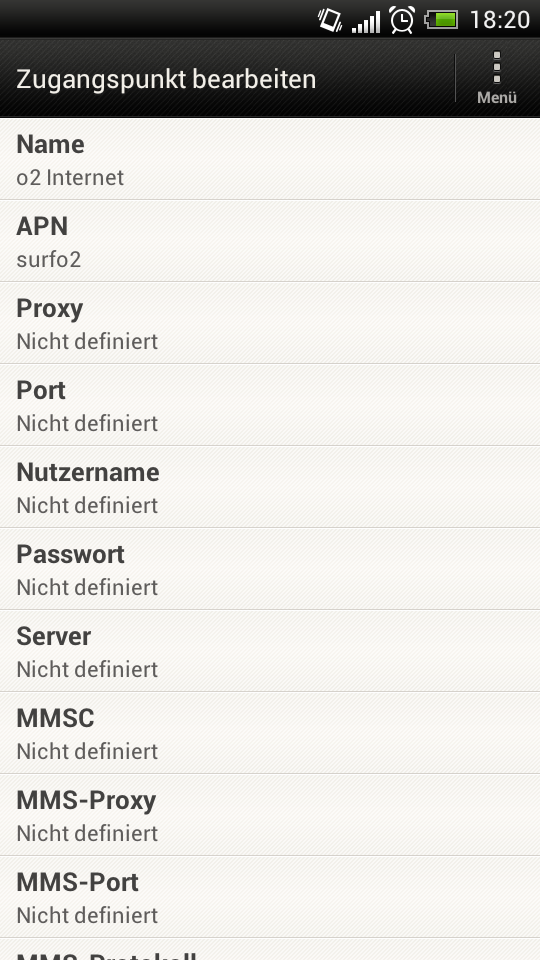
Task: Tap the alarm clock status icon
Action: click(402, 20)
